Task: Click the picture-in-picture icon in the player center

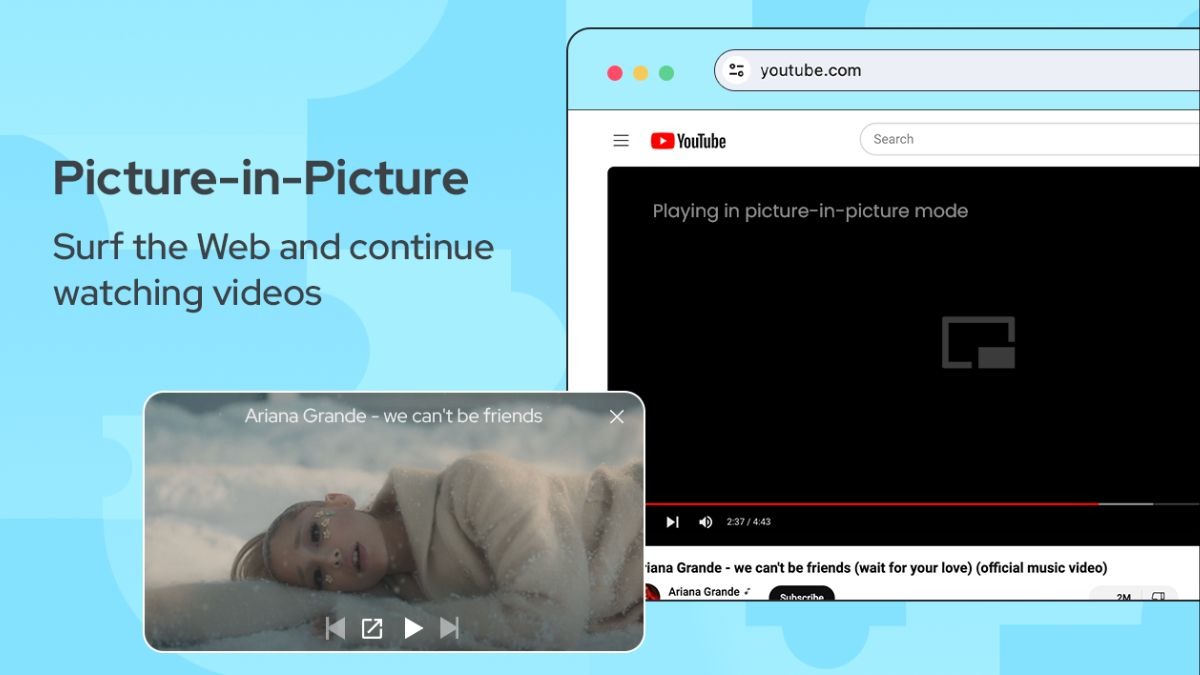Action: pos(979,343)
